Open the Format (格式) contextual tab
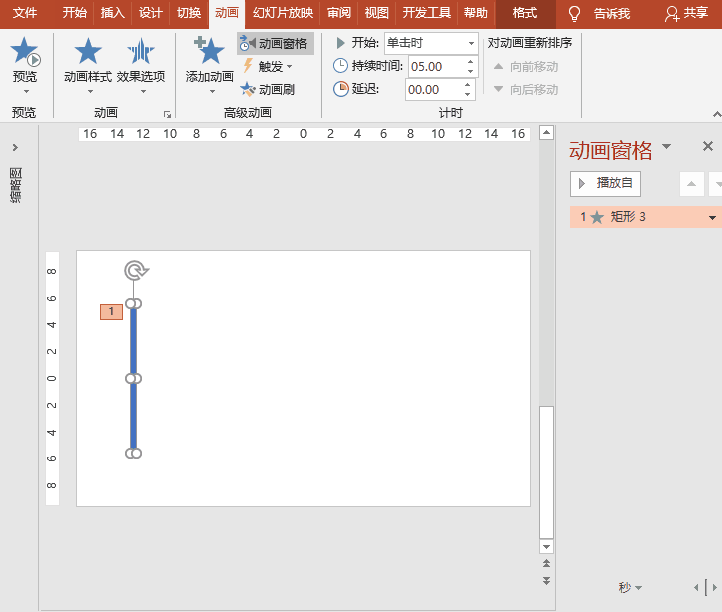 click(x=525, y=13)
